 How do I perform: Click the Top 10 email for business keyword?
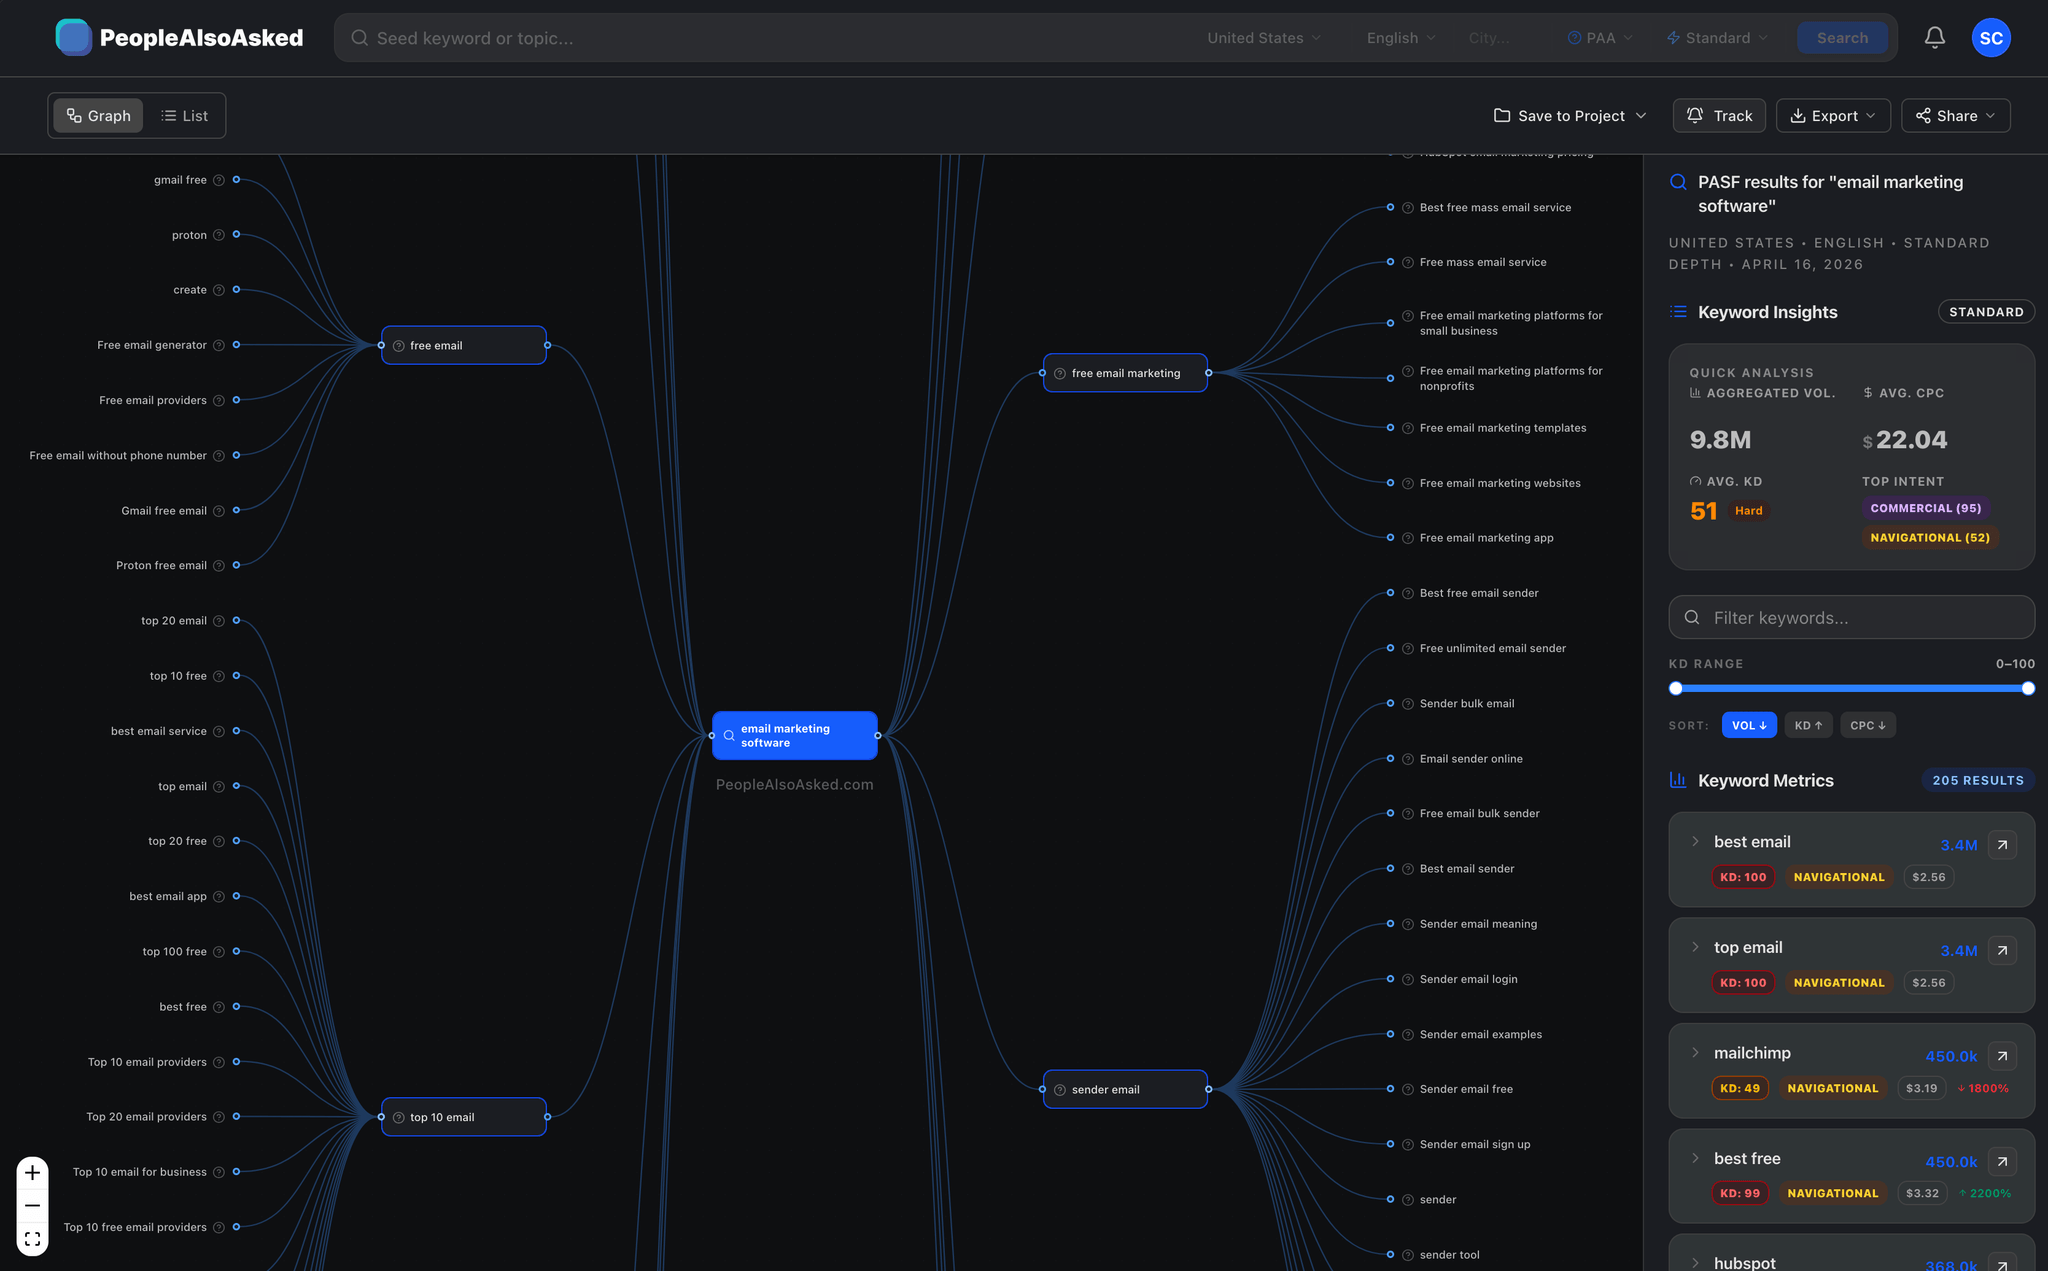[140, 1172]
